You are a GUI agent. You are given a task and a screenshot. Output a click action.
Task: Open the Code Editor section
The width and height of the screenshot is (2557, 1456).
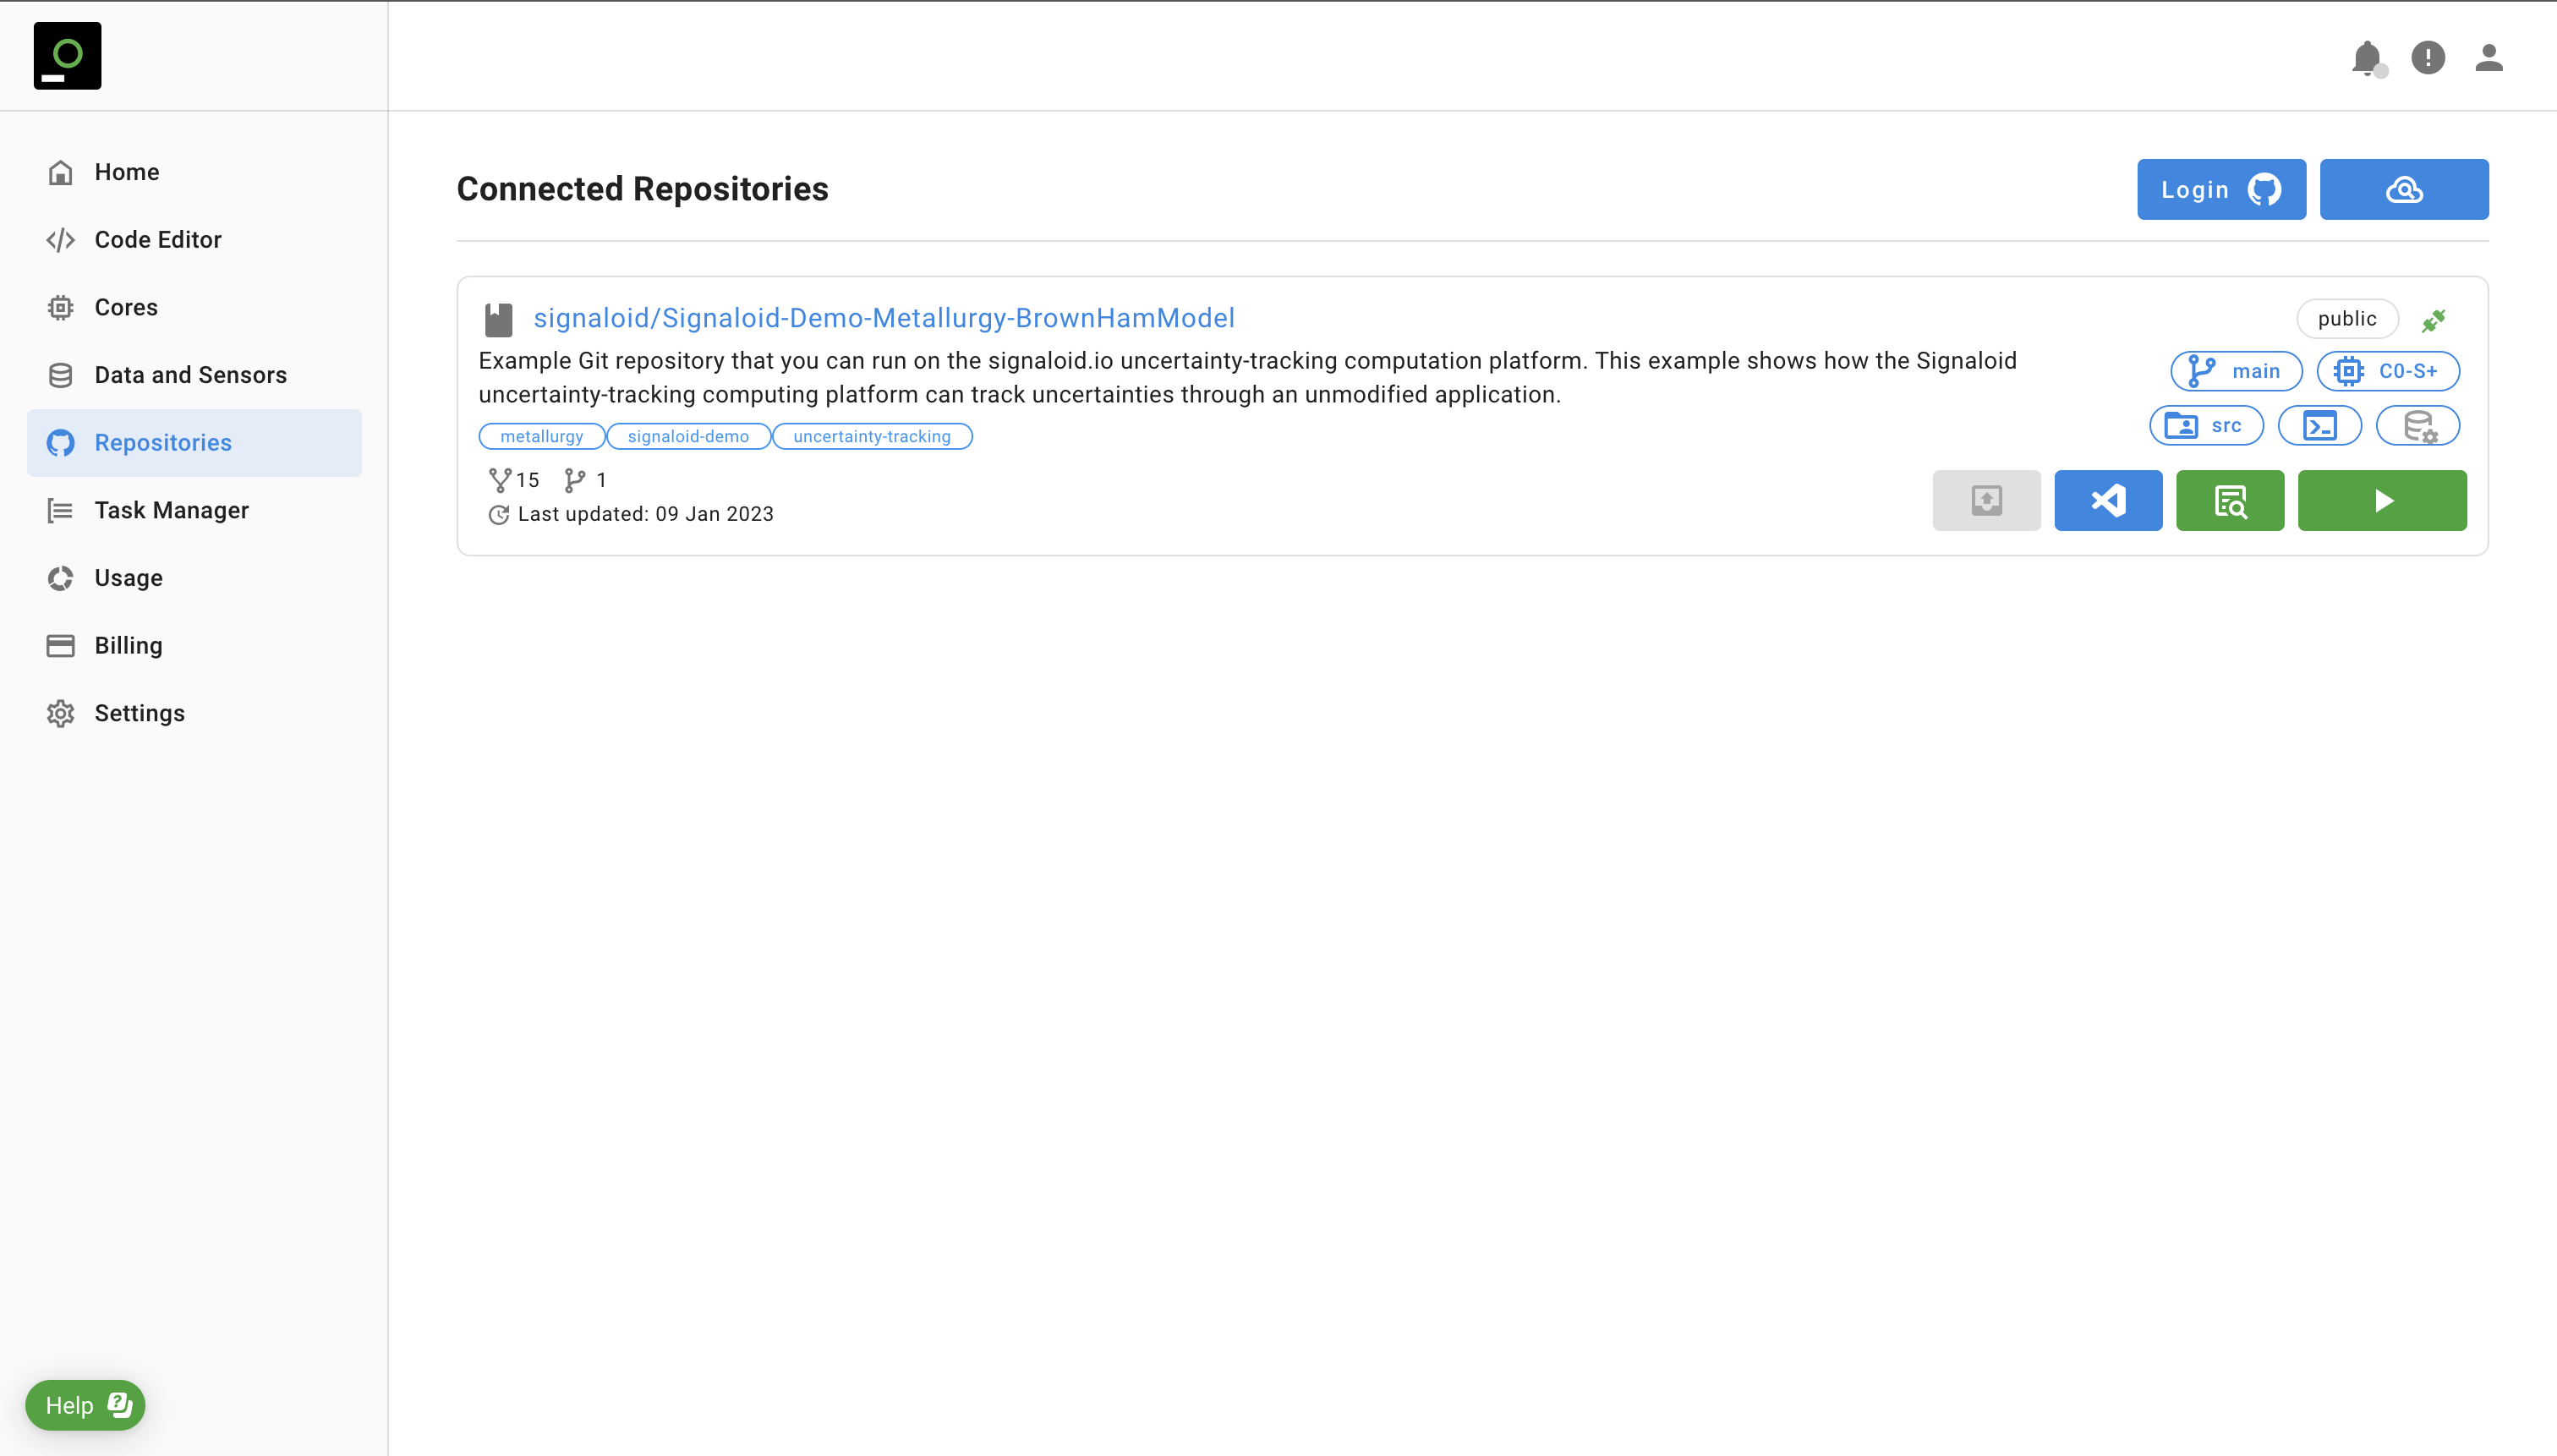[157, 240]
